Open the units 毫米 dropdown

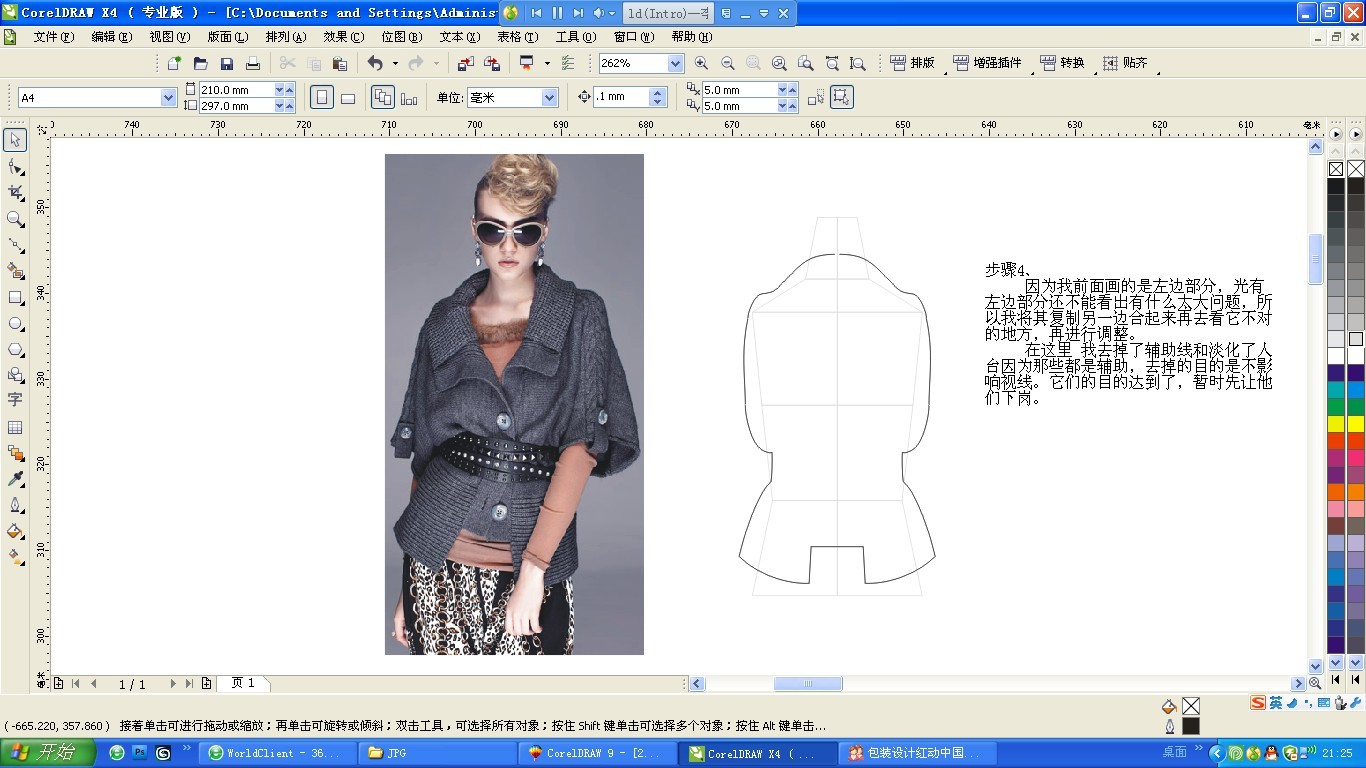click(549, 98)
